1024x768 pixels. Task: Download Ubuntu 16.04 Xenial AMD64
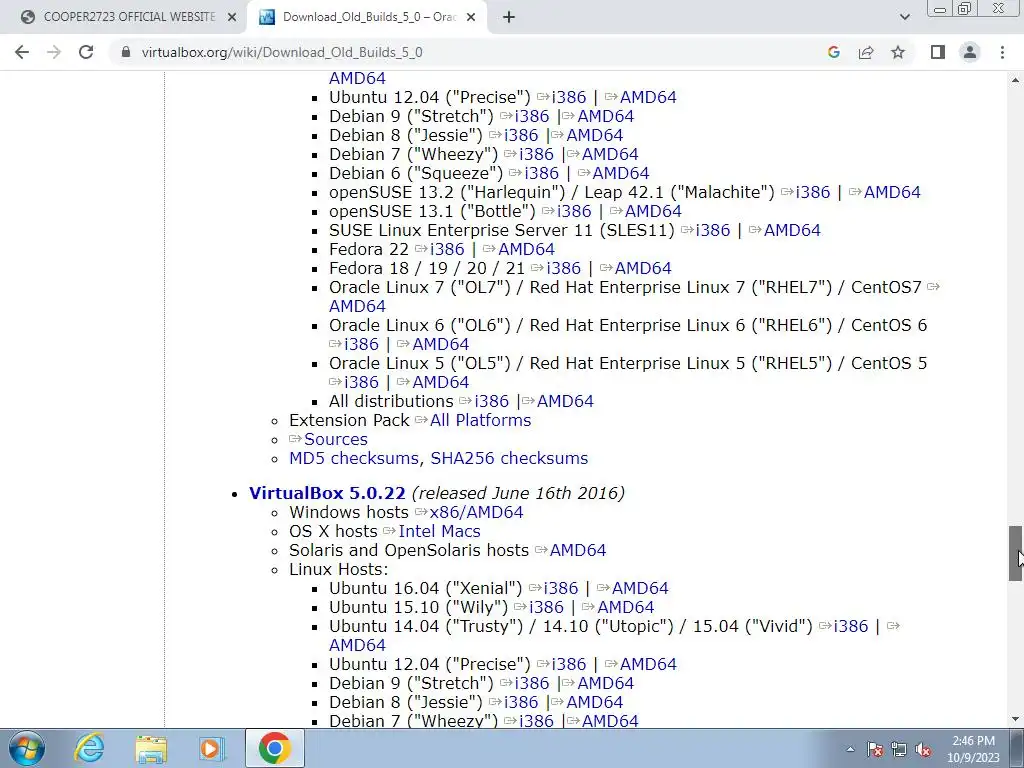click(x=640, y=588)
